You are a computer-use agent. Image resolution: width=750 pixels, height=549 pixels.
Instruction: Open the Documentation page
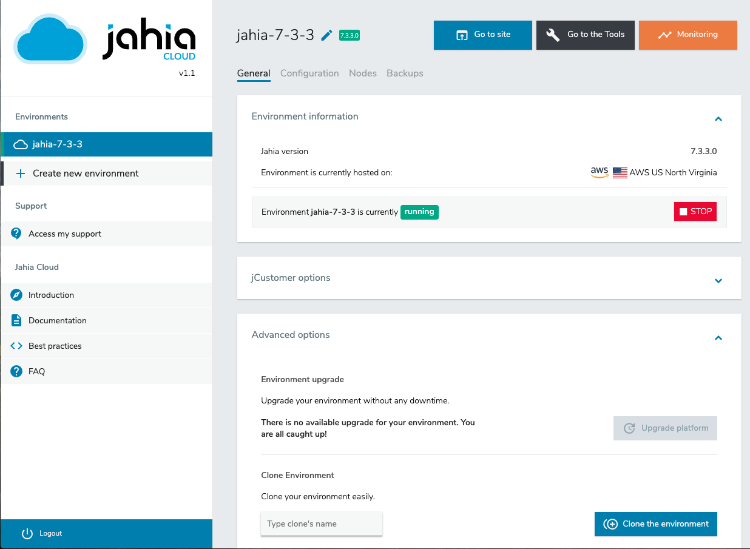tap(106, 320)
